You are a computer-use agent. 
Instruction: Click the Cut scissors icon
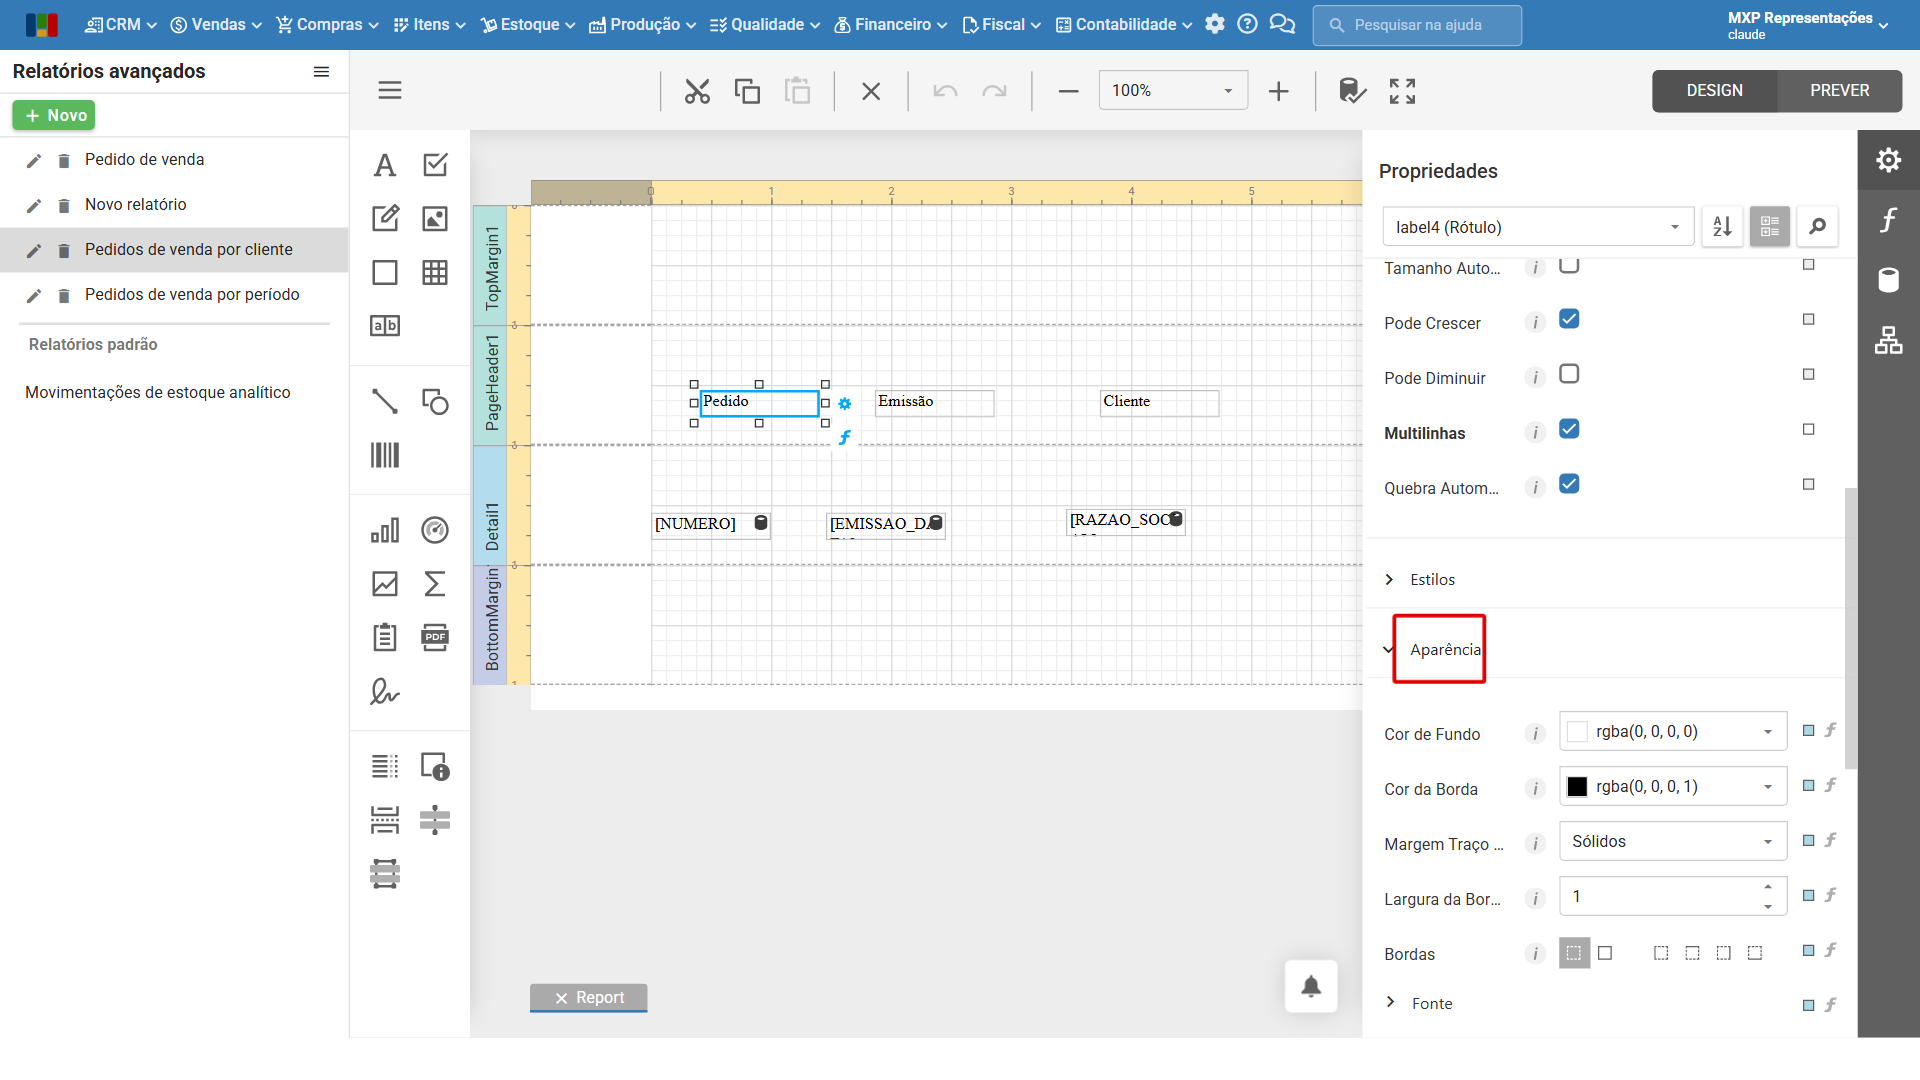click(x=697, y=91)
